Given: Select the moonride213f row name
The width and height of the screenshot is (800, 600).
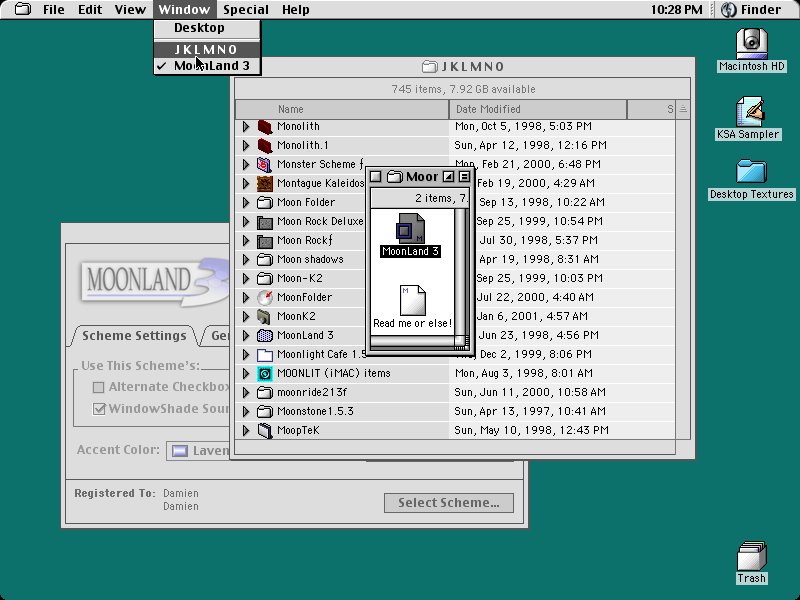Looking at the screenshot, I should (x=312, y=392).
